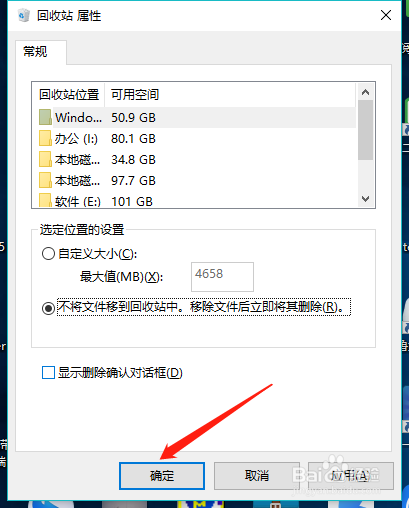409x508 pixels.
Task: Open the 常规 tab
Action: pos(35,52)
